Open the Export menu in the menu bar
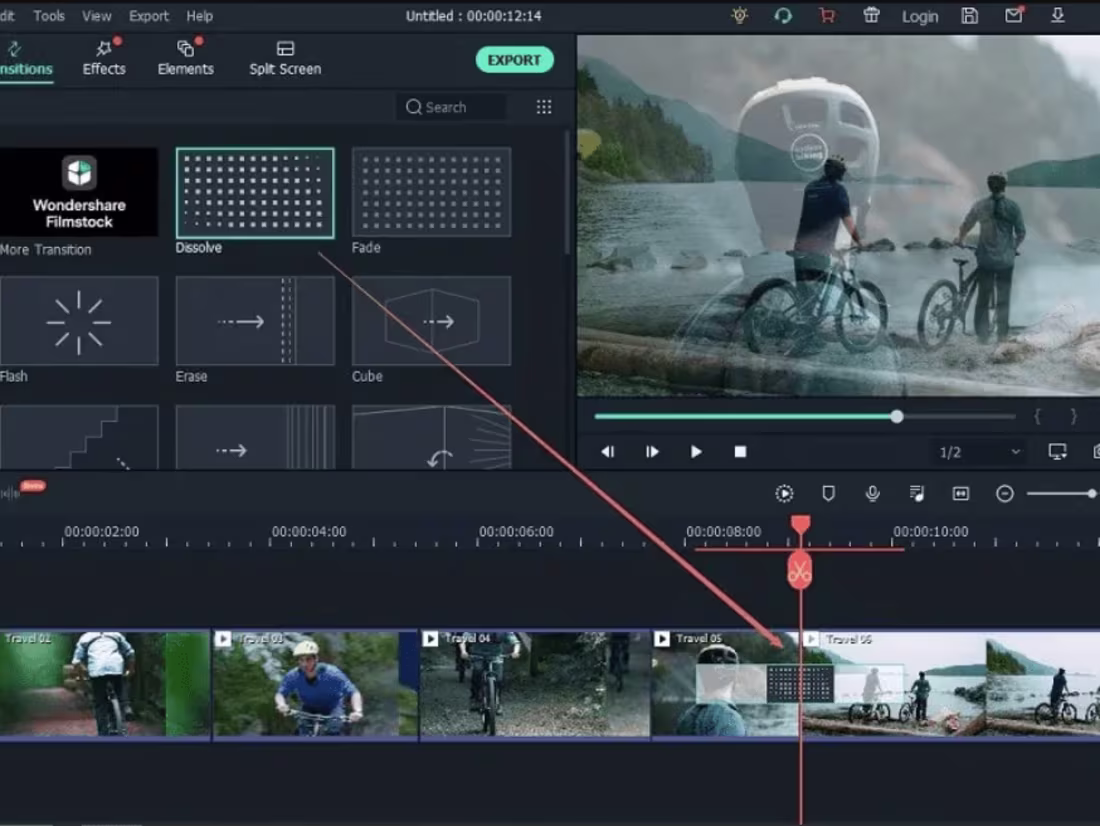 point(148,15)
